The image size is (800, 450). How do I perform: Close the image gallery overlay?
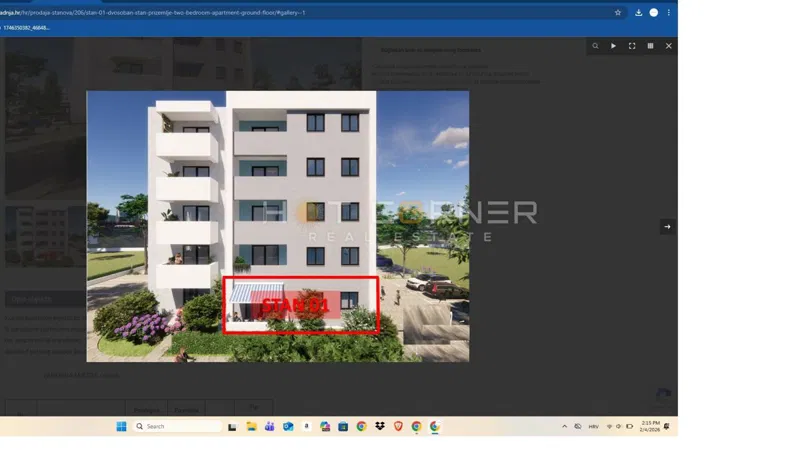(668, 46)
